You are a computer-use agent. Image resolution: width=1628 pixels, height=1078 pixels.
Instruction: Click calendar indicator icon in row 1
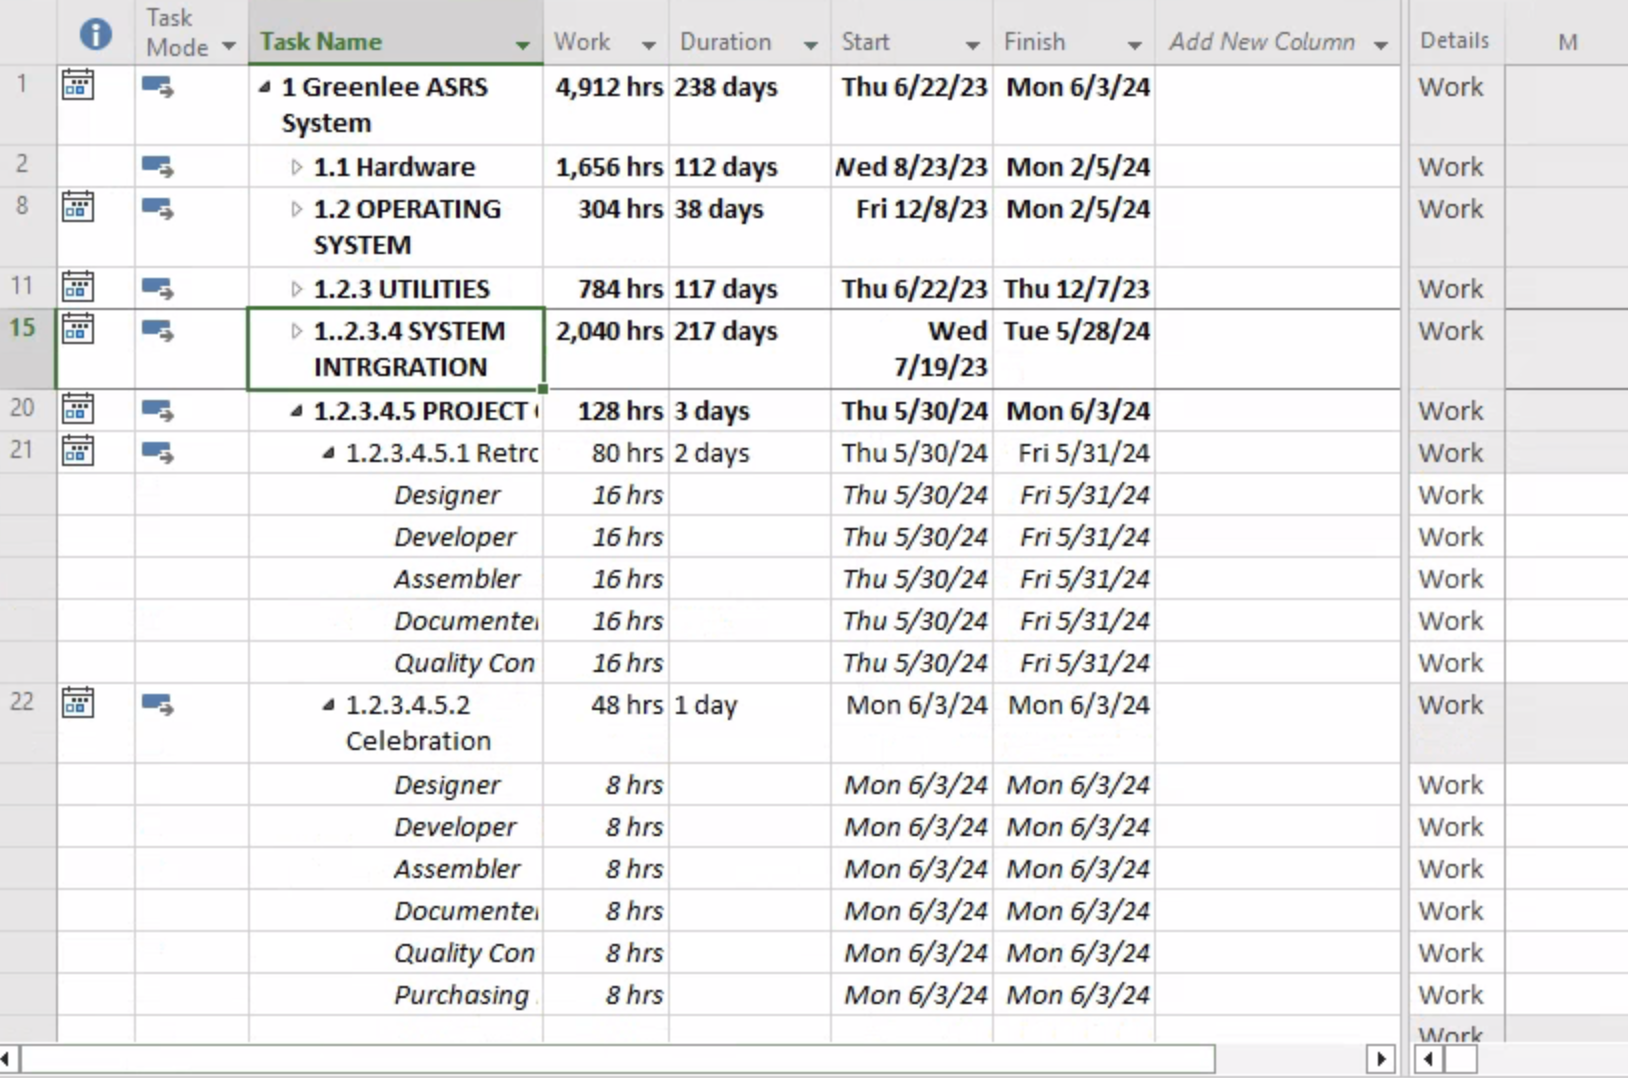coord(78,85)
